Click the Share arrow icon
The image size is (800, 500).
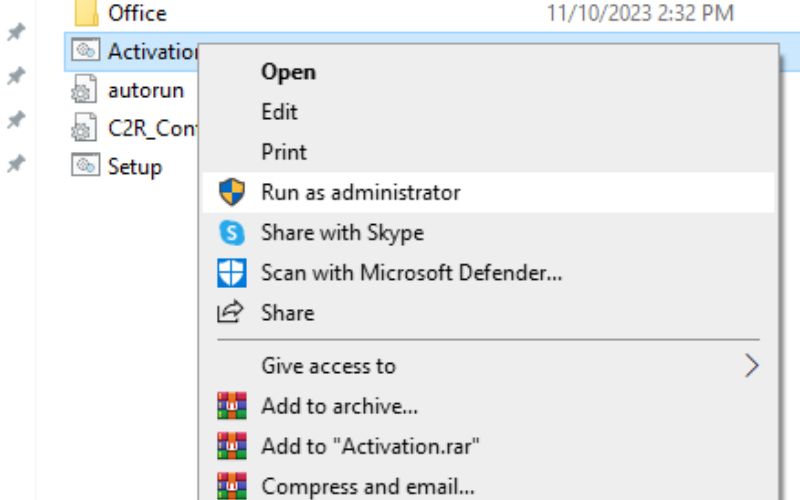(231, 312)
